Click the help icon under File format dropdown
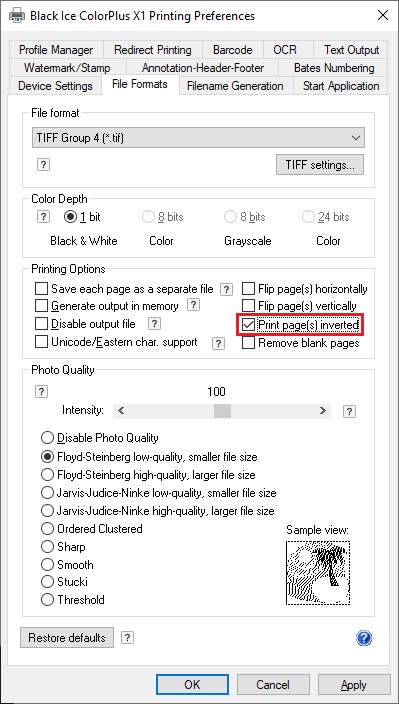 43,164
